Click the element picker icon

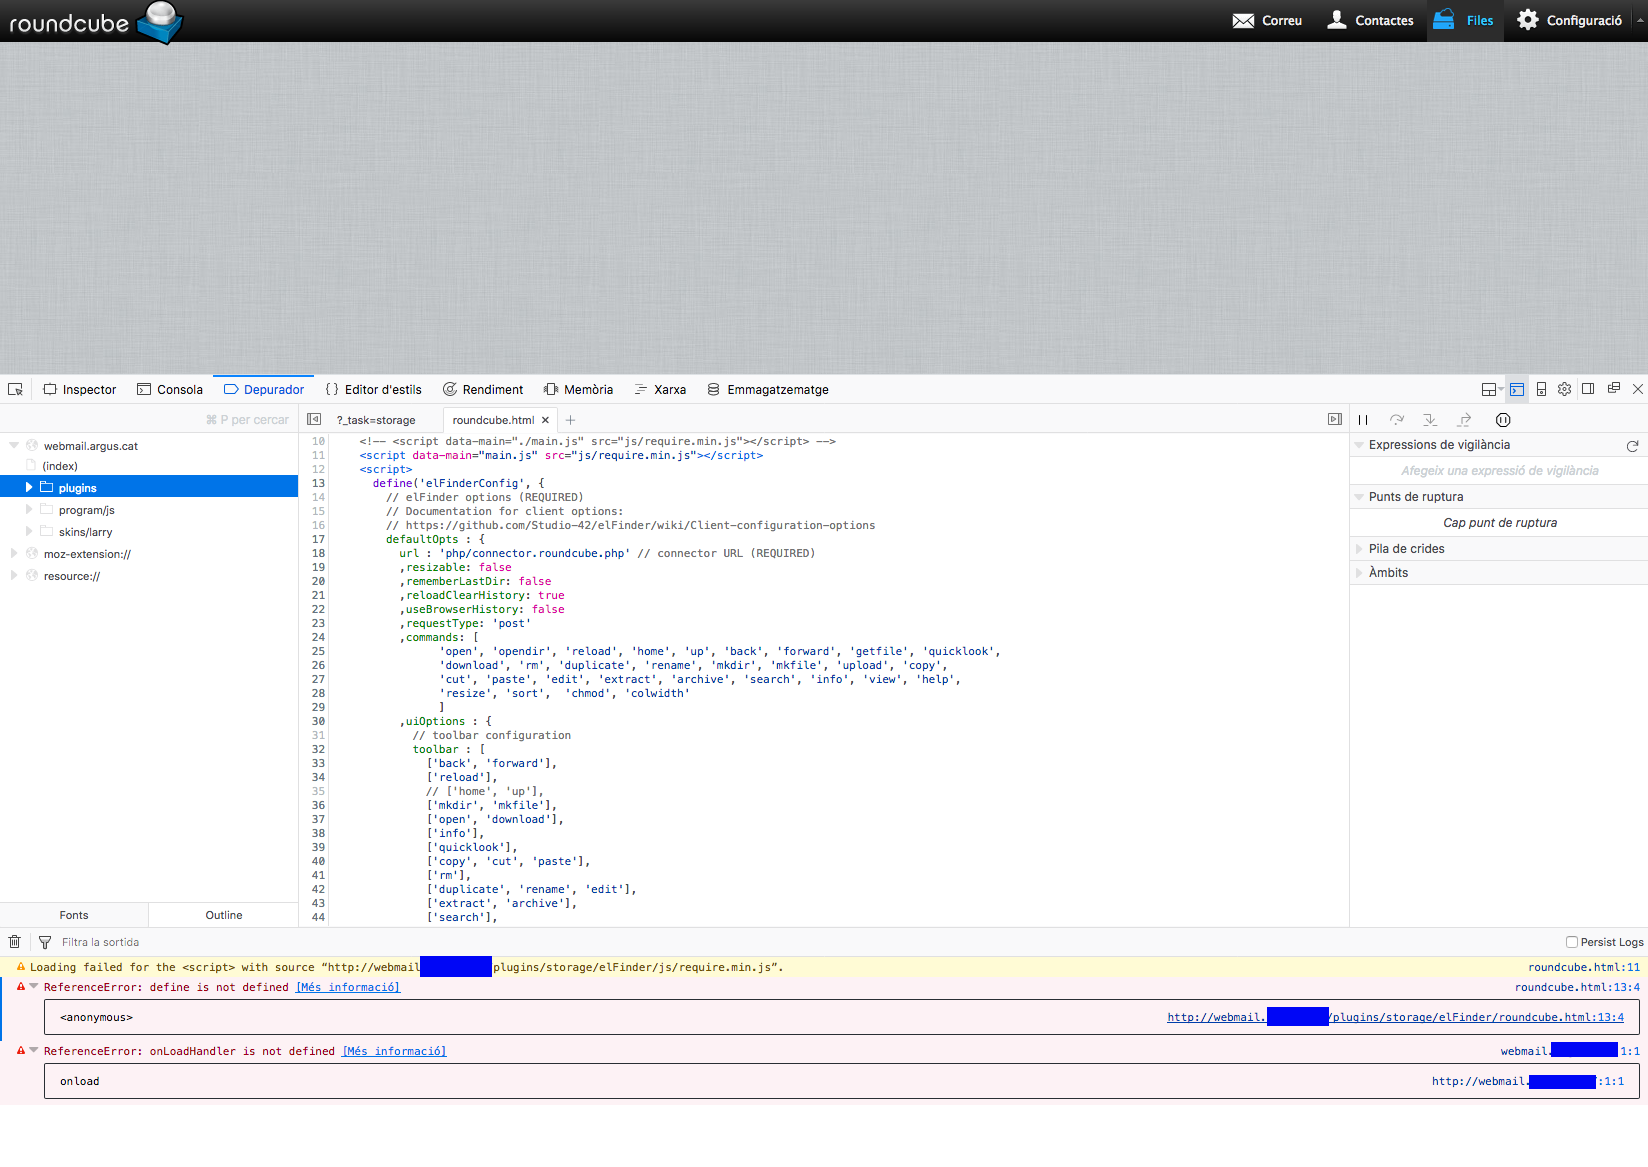pos(15,389)
